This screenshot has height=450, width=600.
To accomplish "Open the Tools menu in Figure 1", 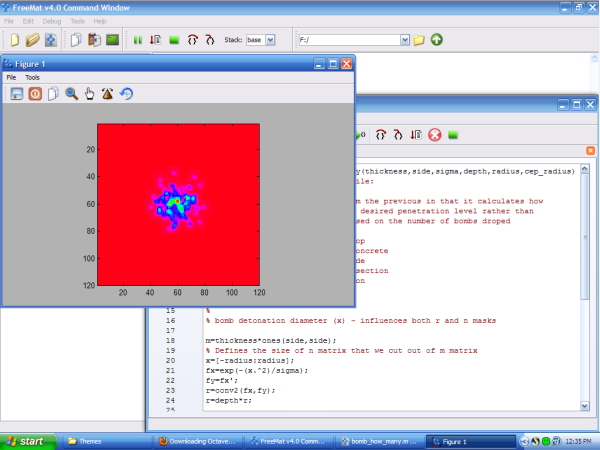I will coord(33,77).
